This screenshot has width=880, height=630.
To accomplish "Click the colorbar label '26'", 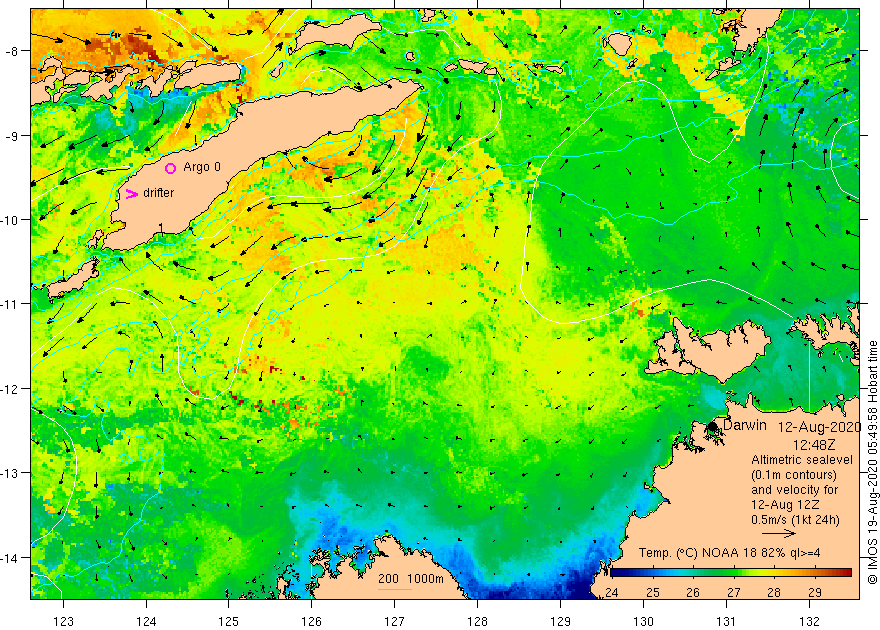I will (693, 592).
